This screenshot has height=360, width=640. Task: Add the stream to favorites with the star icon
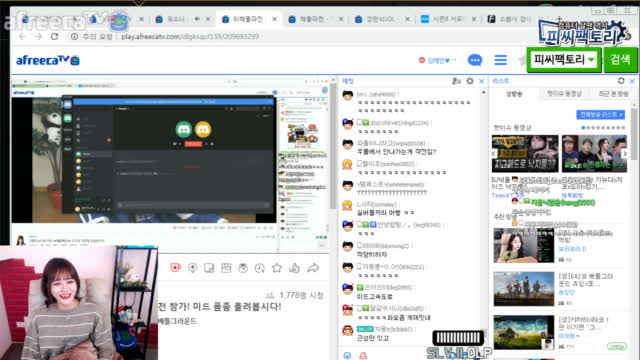[x=277, y=268]
